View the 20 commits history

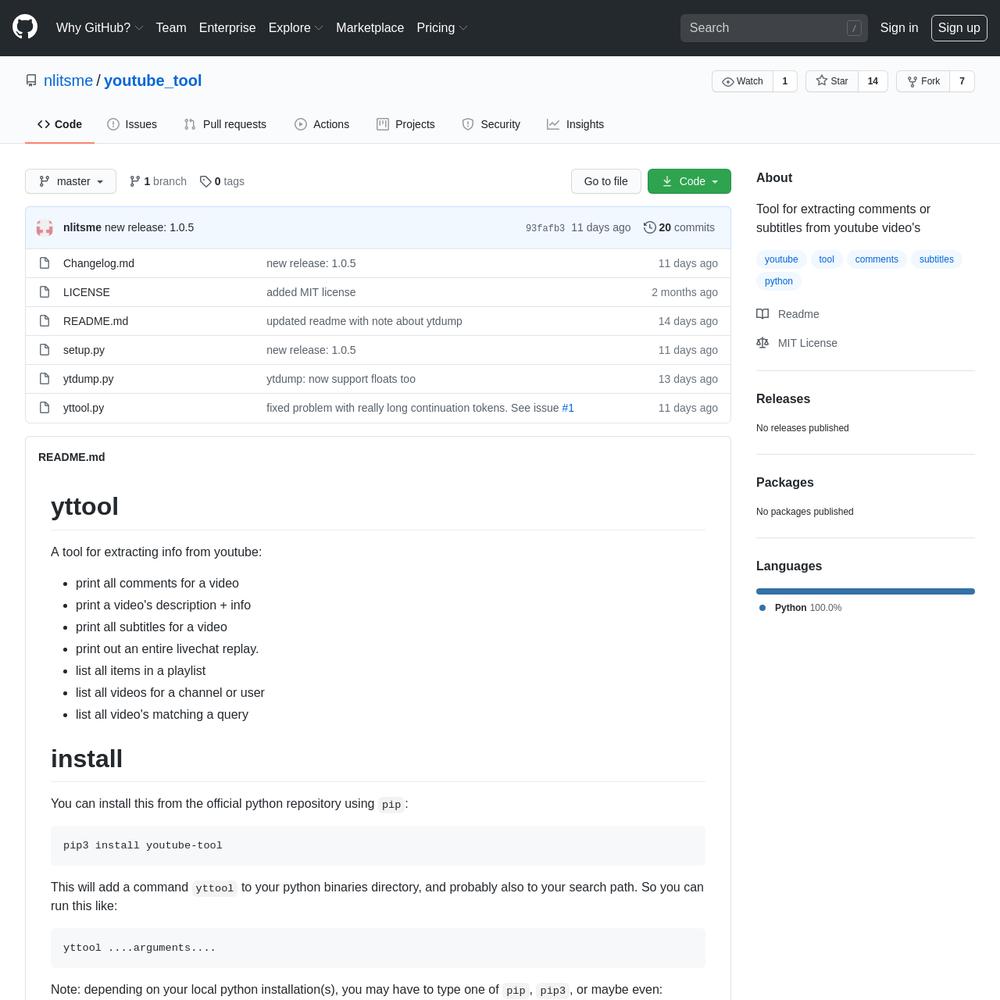tap(679, 228)
